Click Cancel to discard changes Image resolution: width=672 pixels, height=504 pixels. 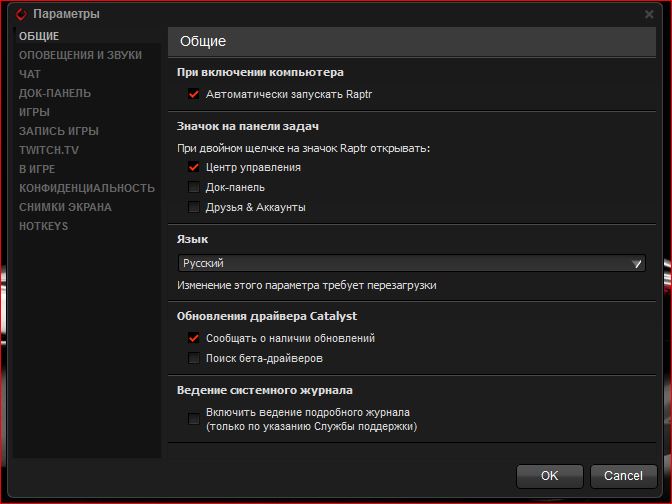coord(623,476)
